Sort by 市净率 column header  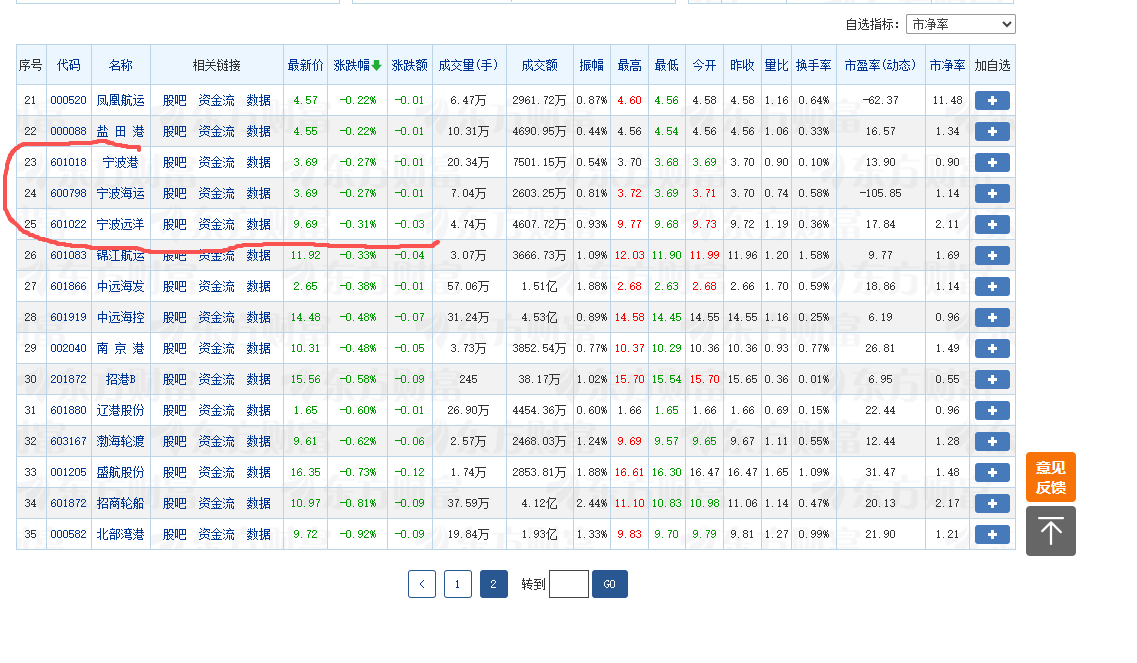click(947, 65)
